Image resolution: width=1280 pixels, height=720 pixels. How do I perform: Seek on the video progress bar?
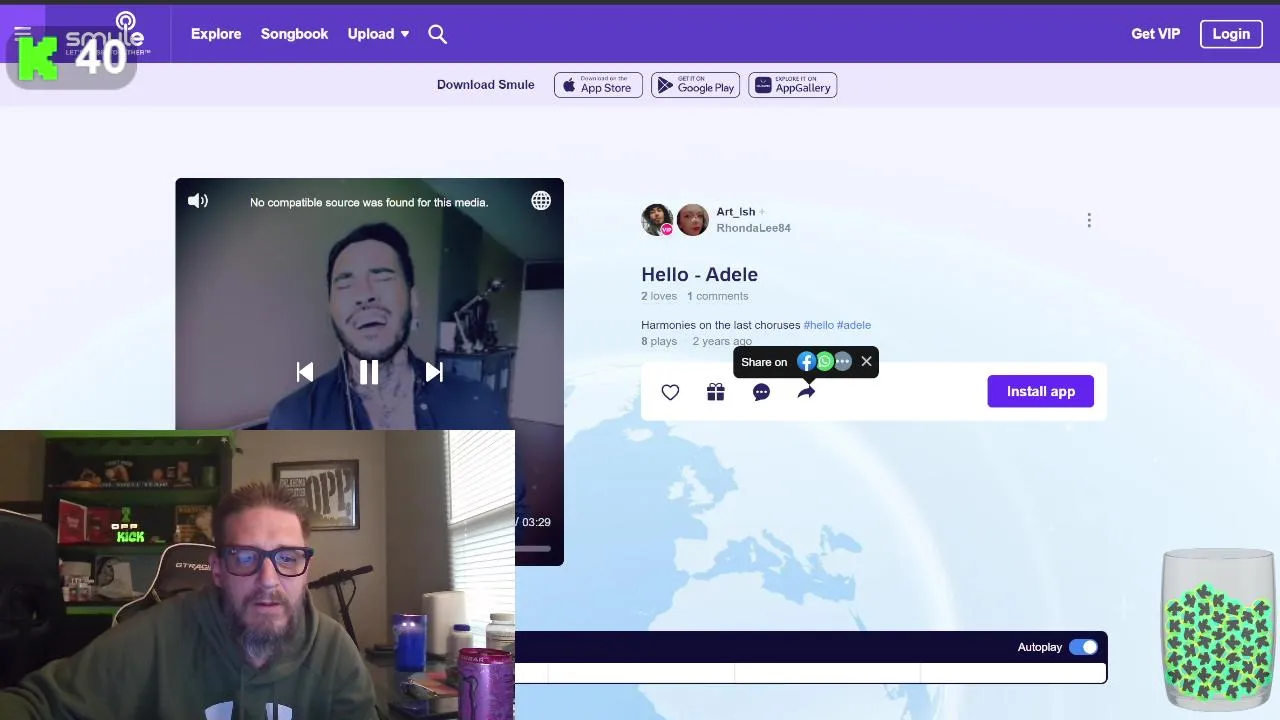click(x=533, y=548)
